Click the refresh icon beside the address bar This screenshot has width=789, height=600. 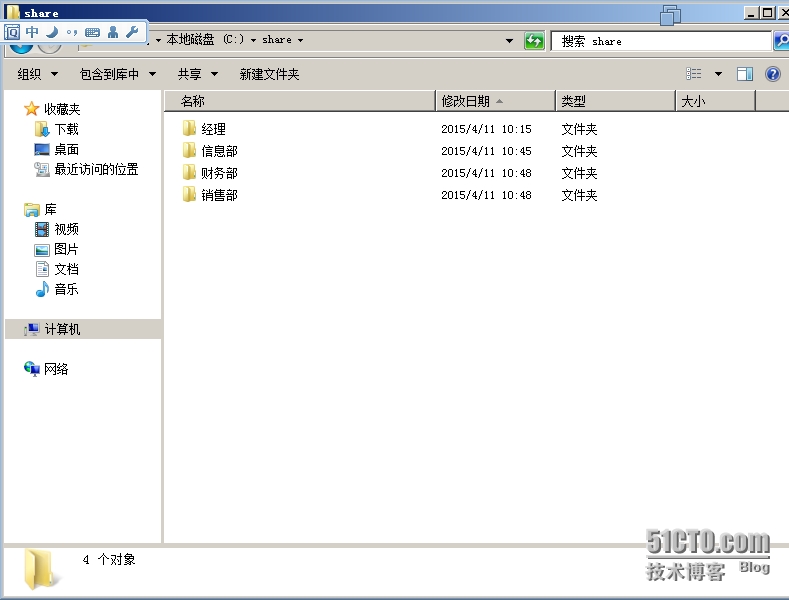[534, 41]
